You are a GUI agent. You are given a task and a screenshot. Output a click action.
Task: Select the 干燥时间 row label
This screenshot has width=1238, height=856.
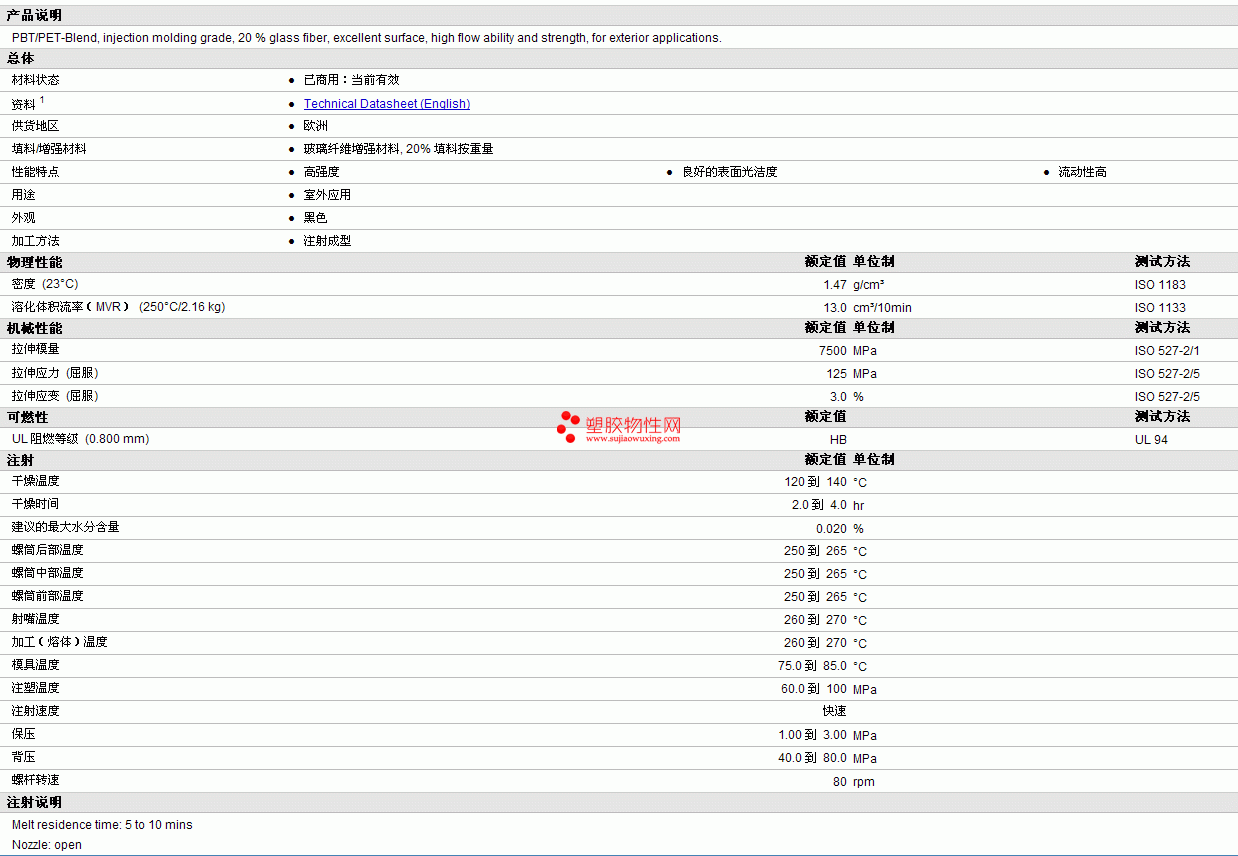point(36,504)
